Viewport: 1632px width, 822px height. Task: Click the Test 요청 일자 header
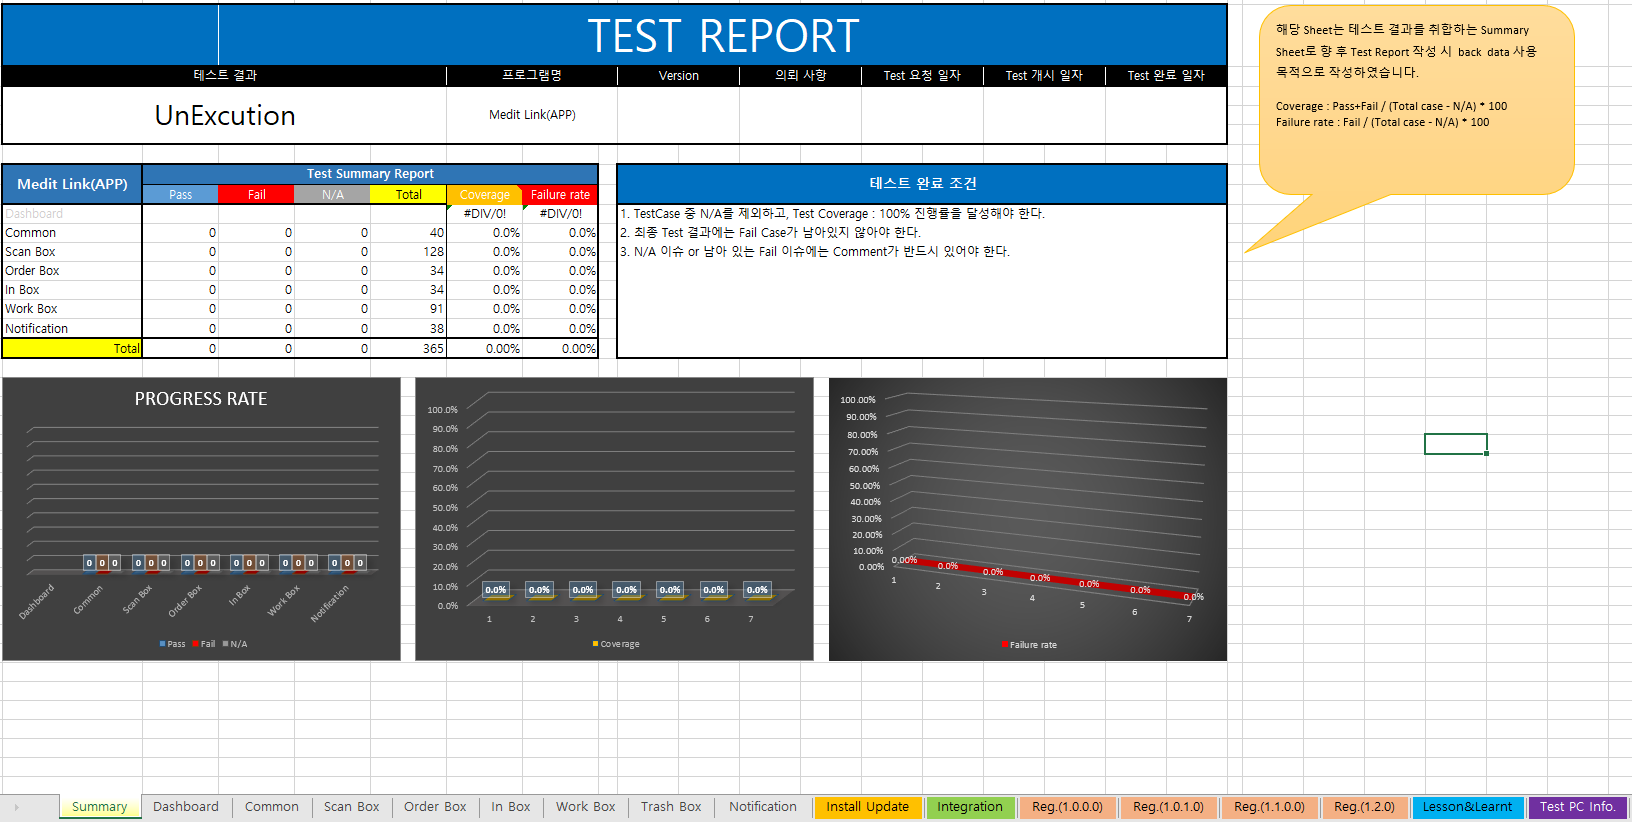[922, 75]
